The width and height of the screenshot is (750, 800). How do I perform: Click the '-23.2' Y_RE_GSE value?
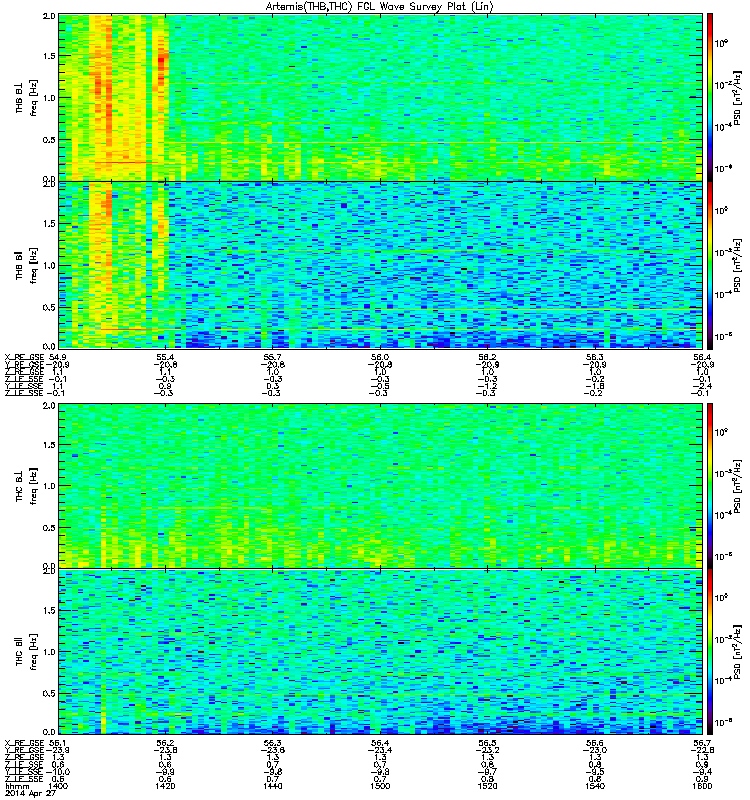488,751
